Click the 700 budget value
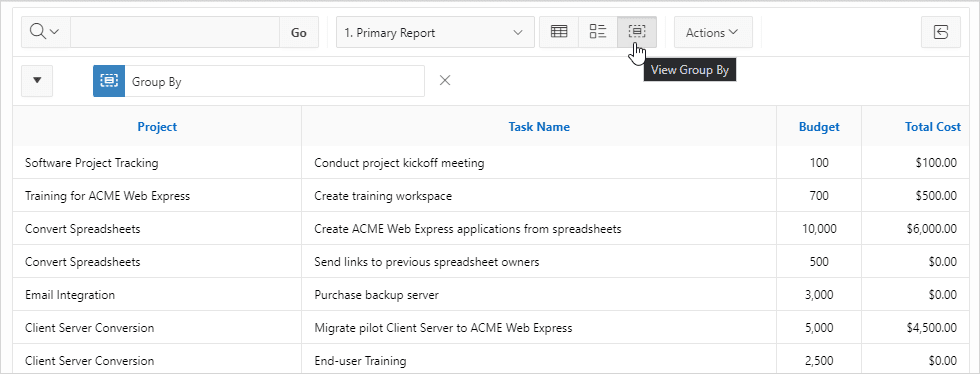Screen dimensions: 980x374 [819, 196]
